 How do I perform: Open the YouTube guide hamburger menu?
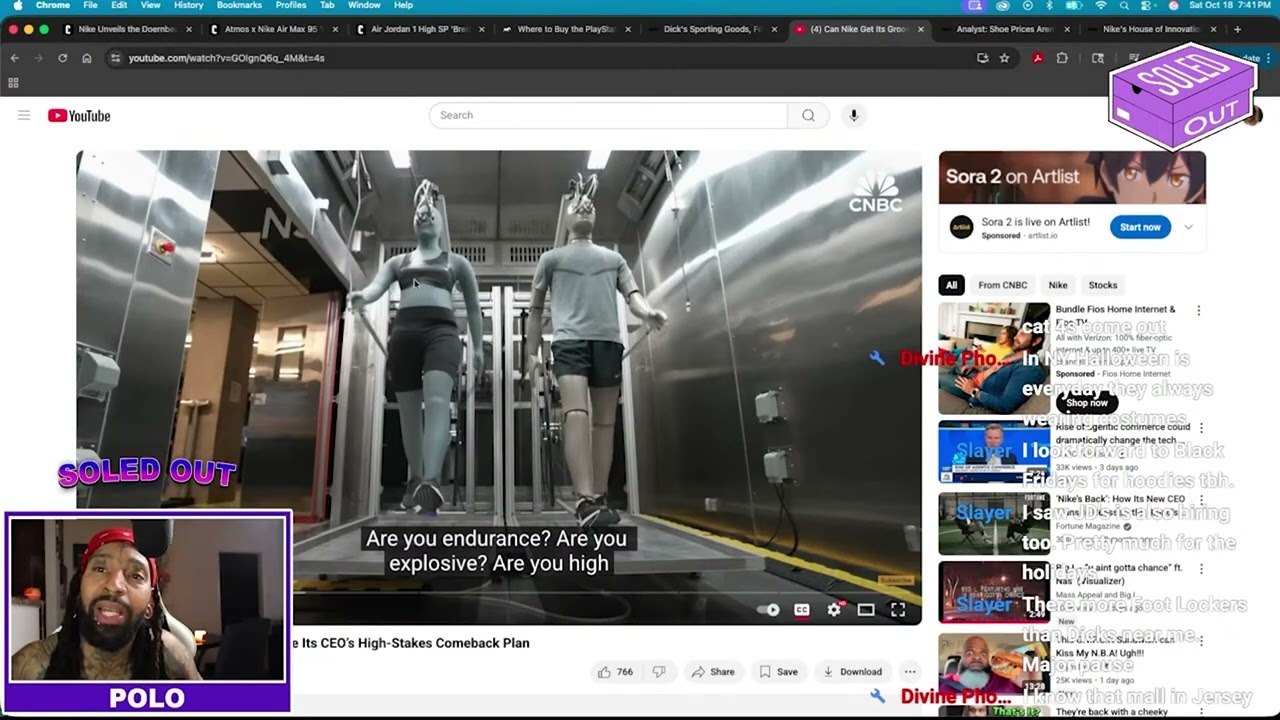click(24, 116)
